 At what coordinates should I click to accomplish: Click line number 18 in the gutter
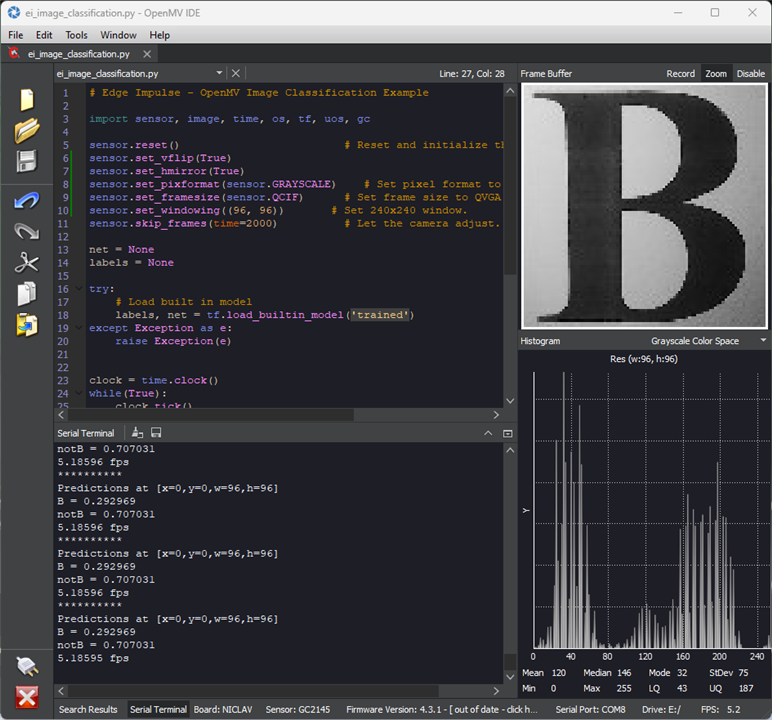pos(63,315)
